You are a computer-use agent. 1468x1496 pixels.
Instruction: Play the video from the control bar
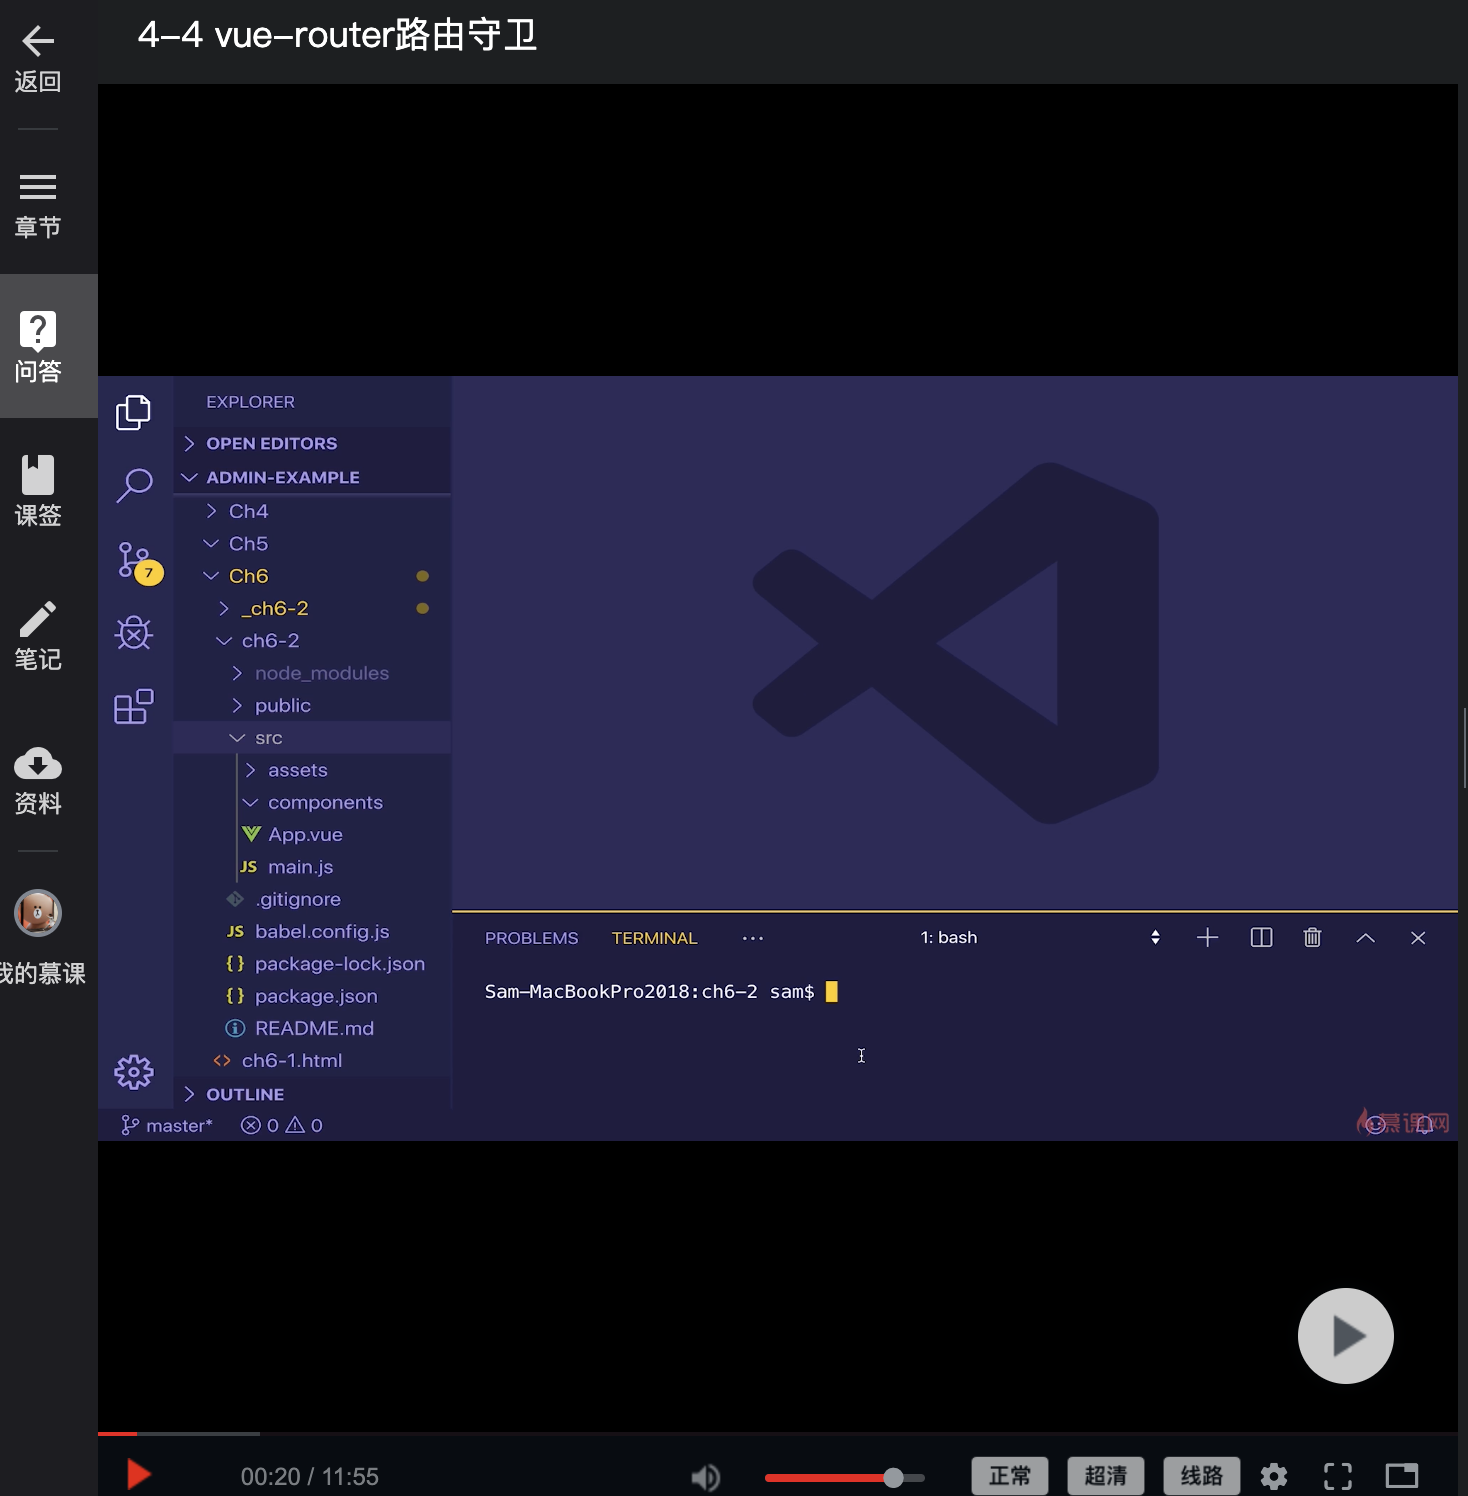pos(138,1475)
